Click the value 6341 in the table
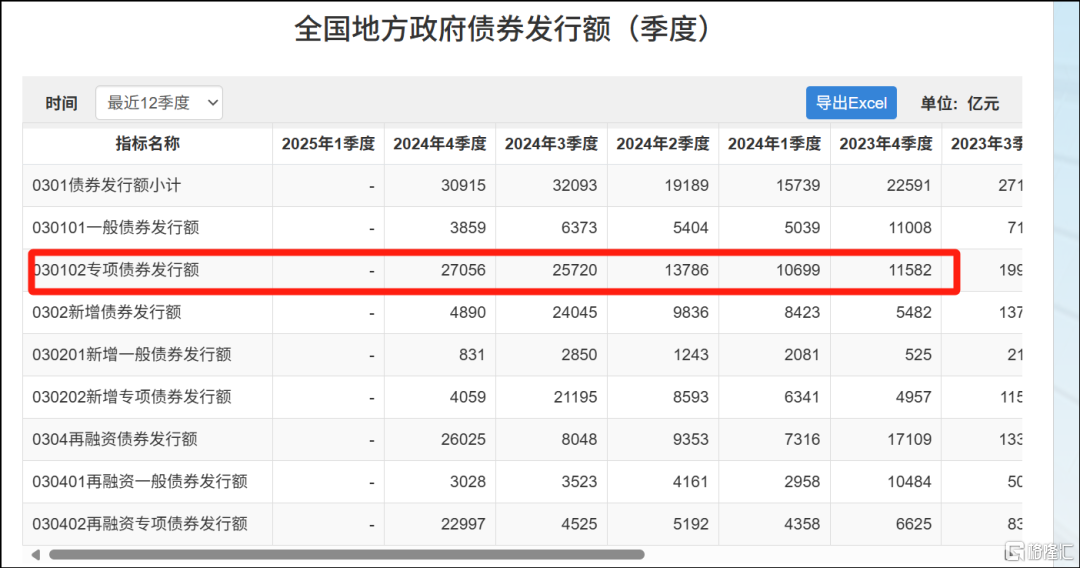This screenshot has width=1080, height=568. (802, 397)
